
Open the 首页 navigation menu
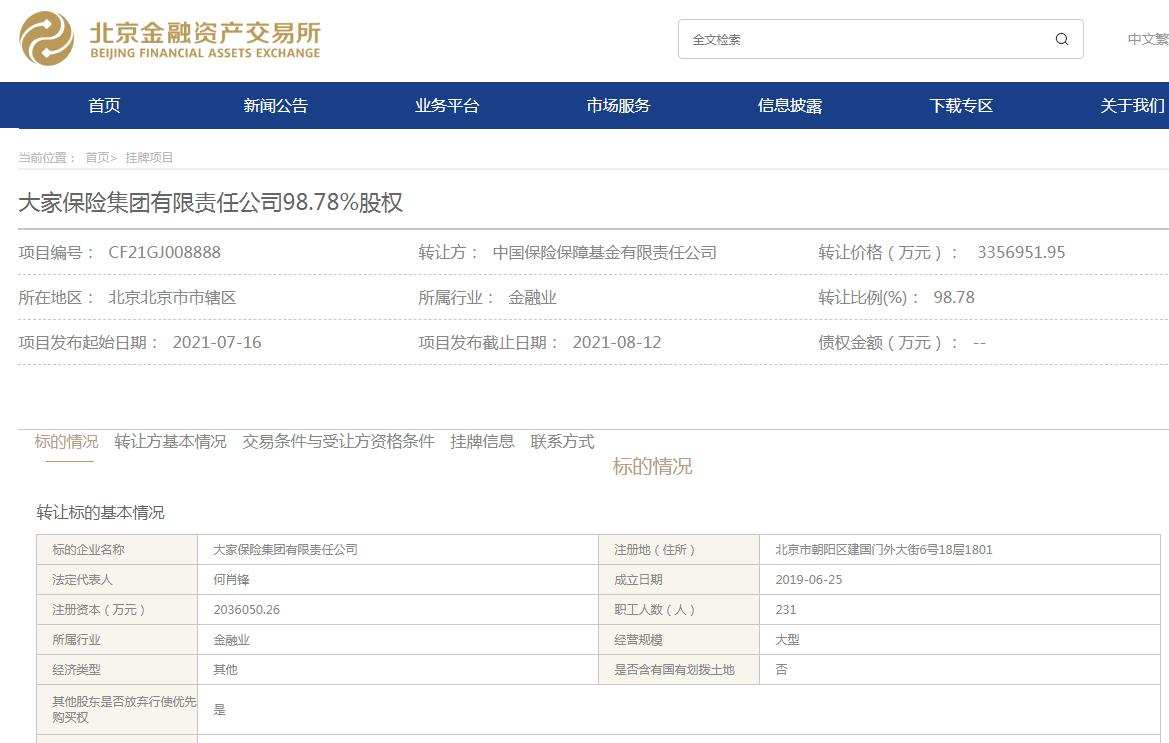104,106
